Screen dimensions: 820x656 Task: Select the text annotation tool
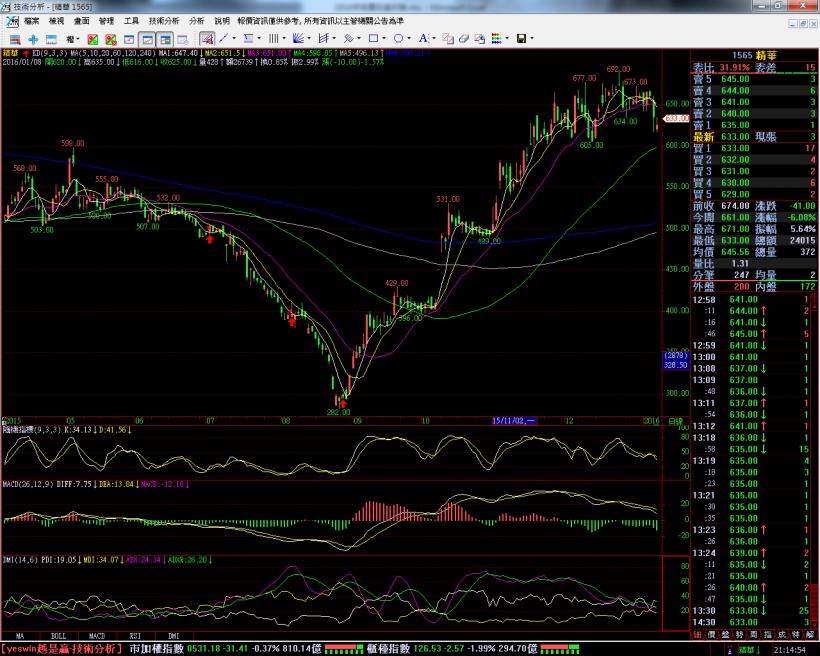point(421,39)
